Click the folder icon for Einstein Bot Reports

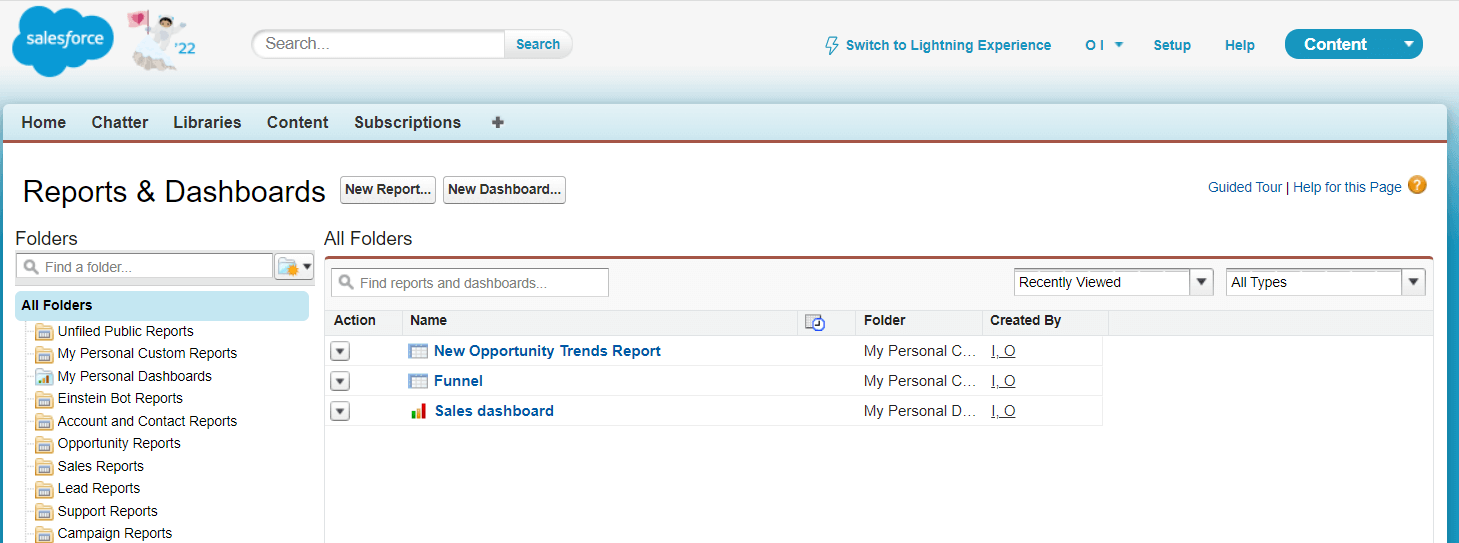44,399
